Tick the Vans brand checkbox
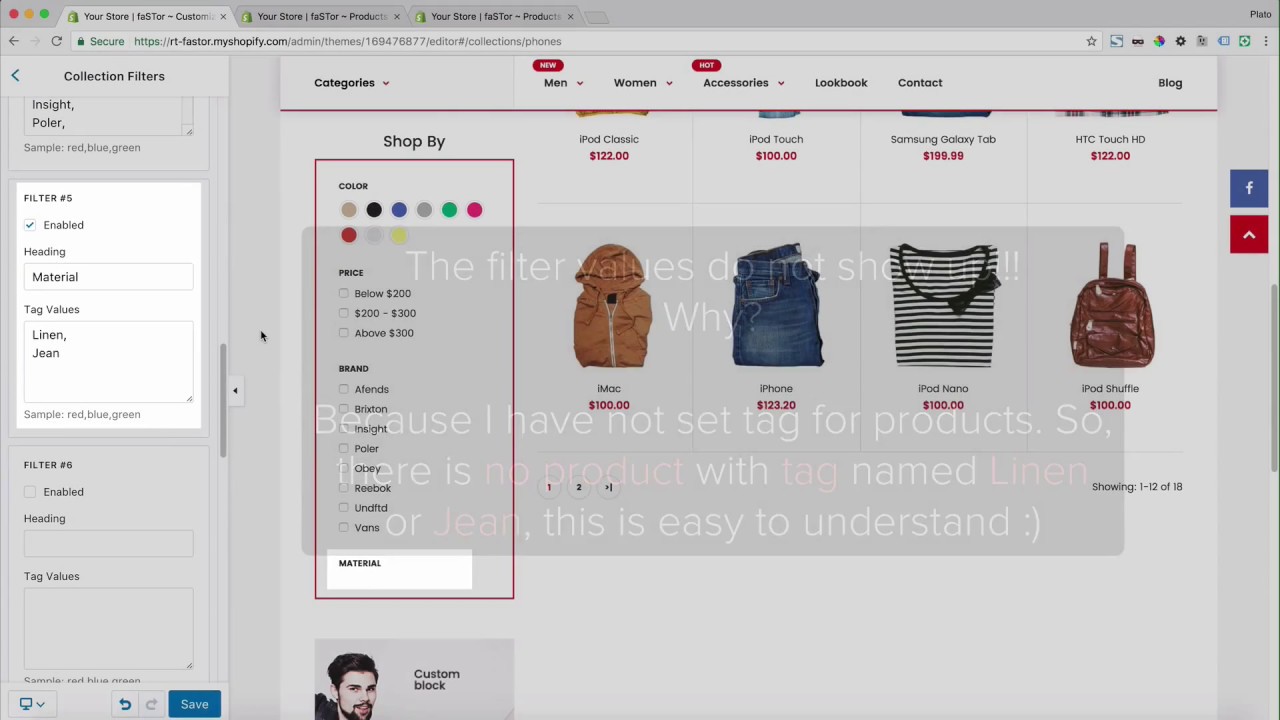Image resolution: width=1280 pixels, height=720 pixels. 344,528
